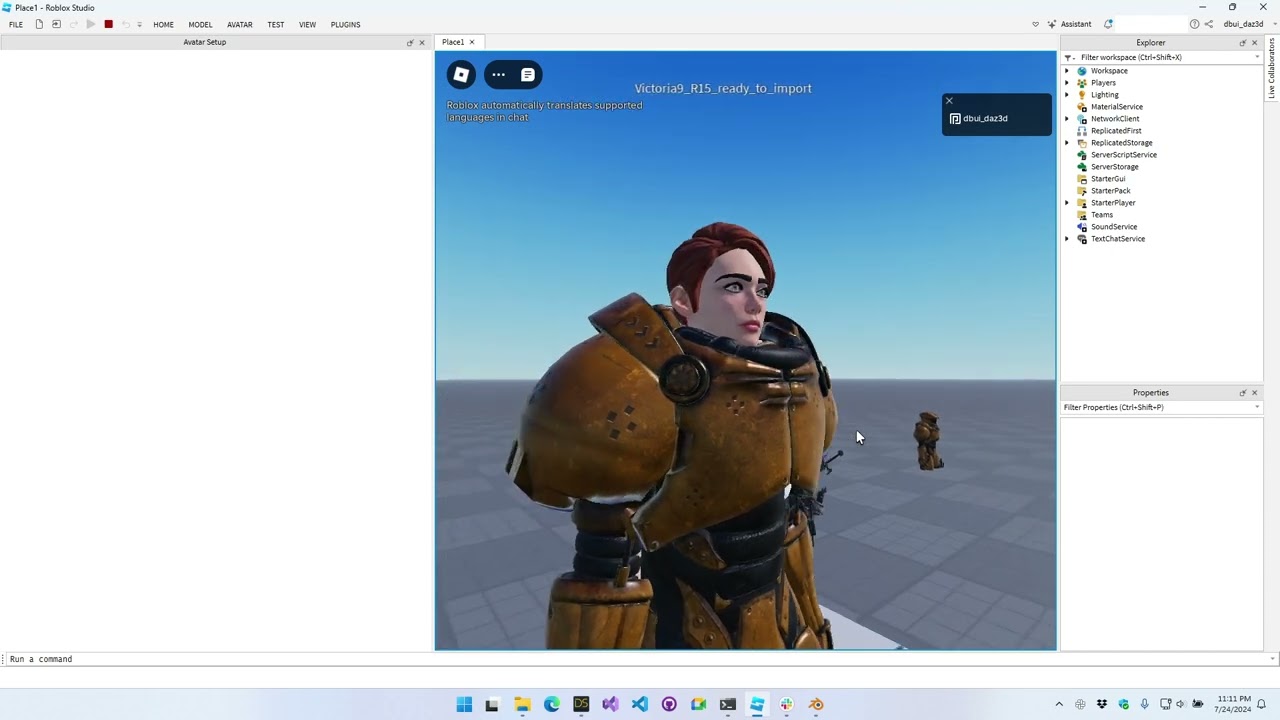Select ReplicatedFirst in Explorer
This screenshot has height=720, width=1280.
(1115, 131)
